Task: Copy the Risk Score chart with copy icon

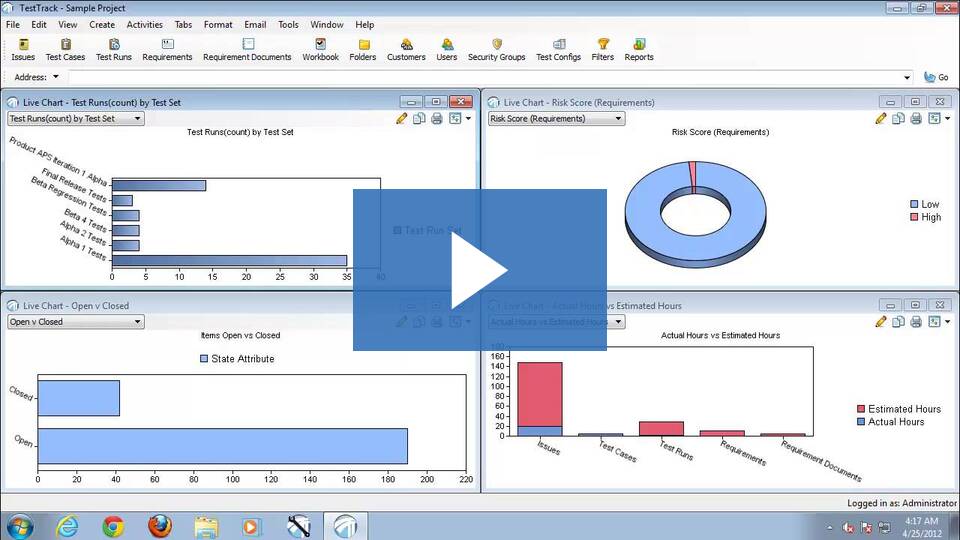Action: pos(898,119)
